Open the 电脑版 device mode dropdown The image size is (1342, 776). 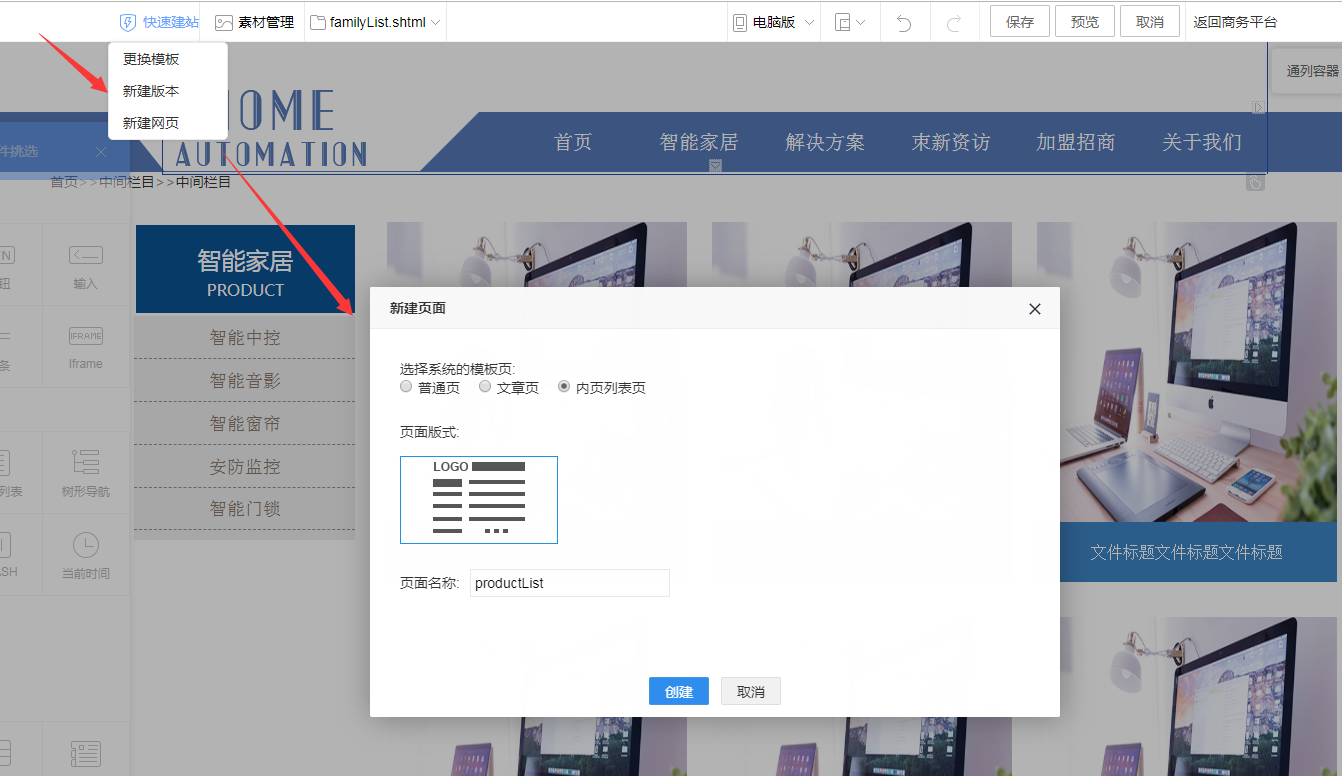tap(774, 22)
